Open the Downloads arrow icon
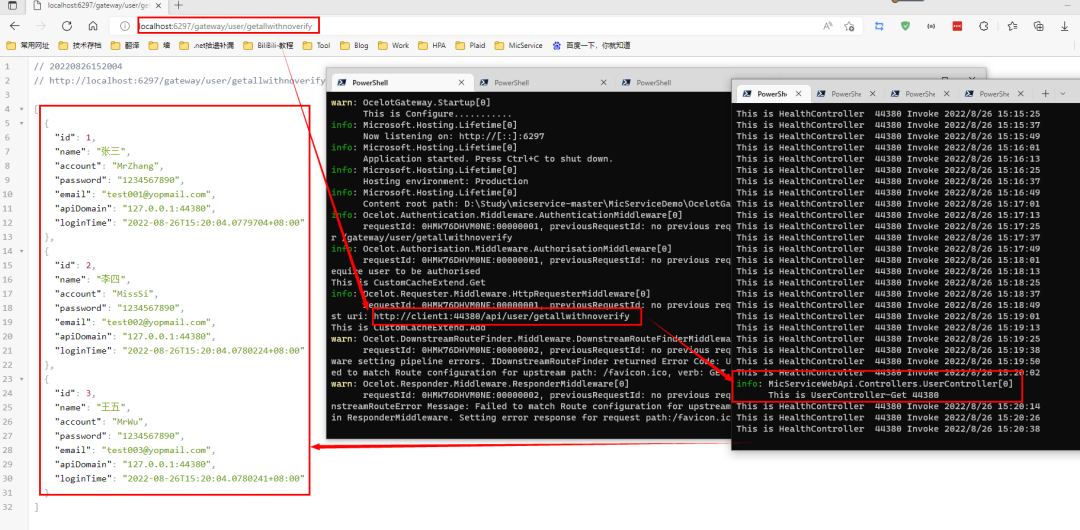This screenshot has height=530, width=1080. 1064,26
